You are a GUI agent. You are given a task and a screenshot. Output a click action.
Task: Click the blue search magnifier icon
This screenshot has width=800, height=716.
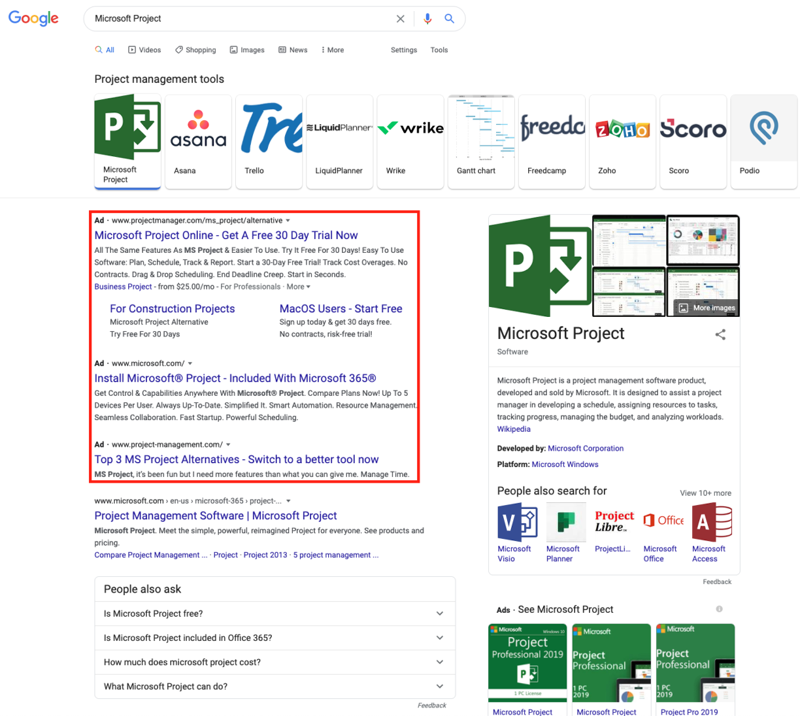[x=449, y=18]
